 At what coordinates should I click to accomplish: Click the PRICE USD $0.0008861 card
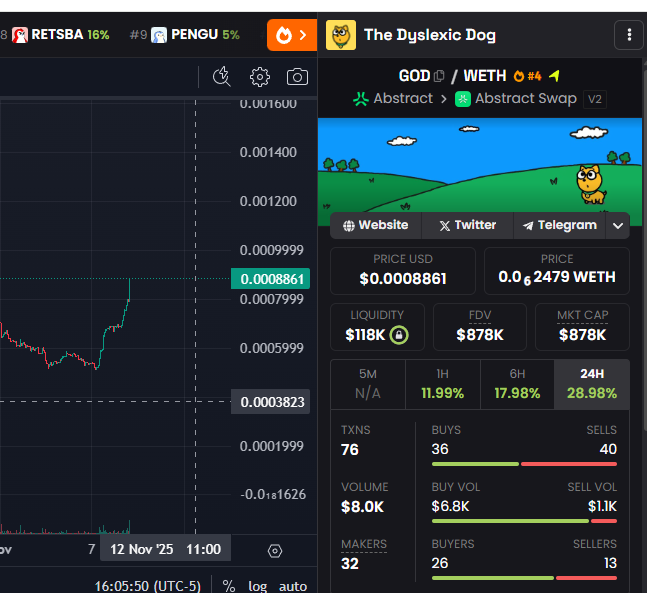click(x=403, y=271)
